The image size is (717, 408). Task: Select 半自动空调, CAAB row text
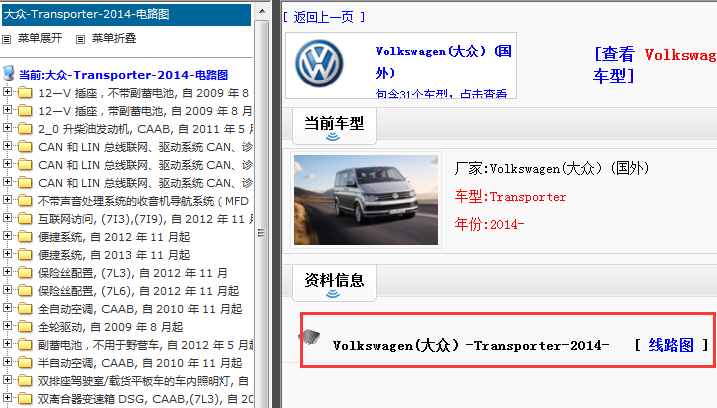[140, 364]
